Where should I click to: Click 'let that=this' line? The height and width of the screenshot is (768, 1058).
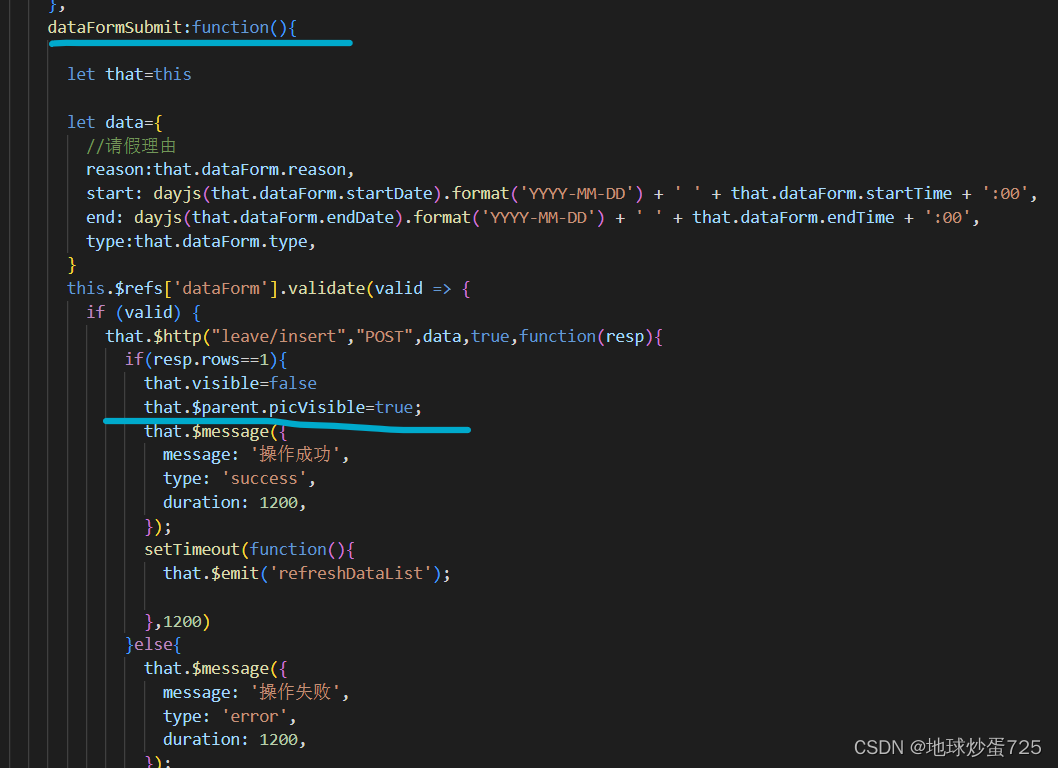(x=129, y=74)
